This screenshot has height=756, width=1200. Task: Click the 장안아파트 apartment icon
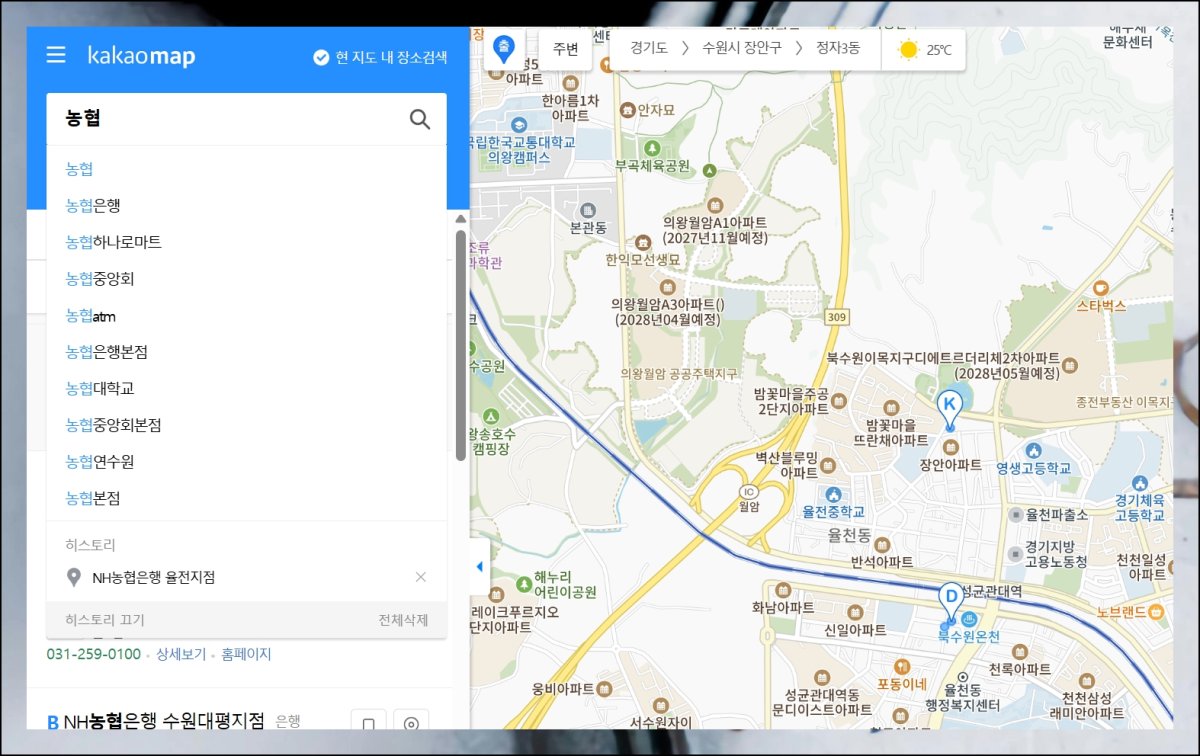[950, 446]
